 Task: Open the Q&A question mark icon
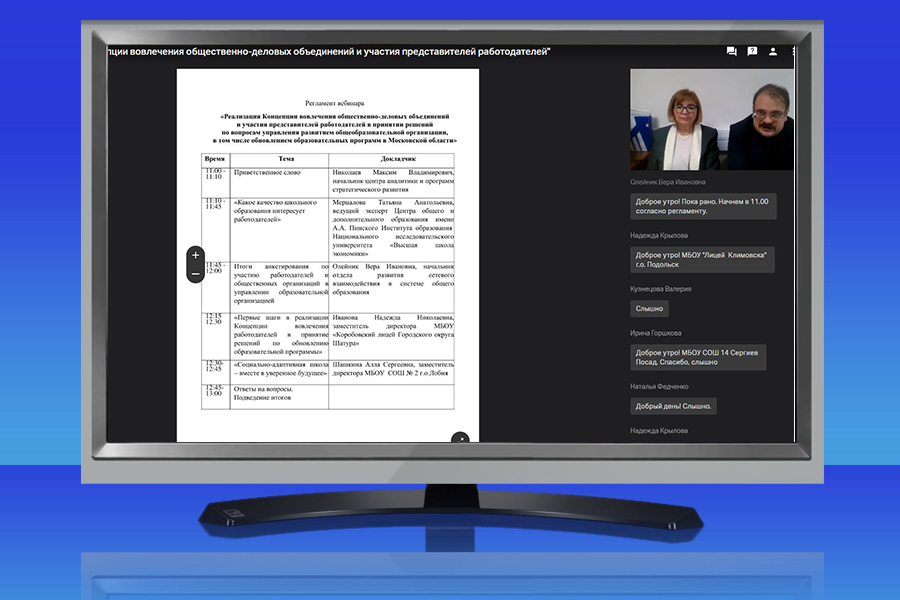(x=752, y=51)
